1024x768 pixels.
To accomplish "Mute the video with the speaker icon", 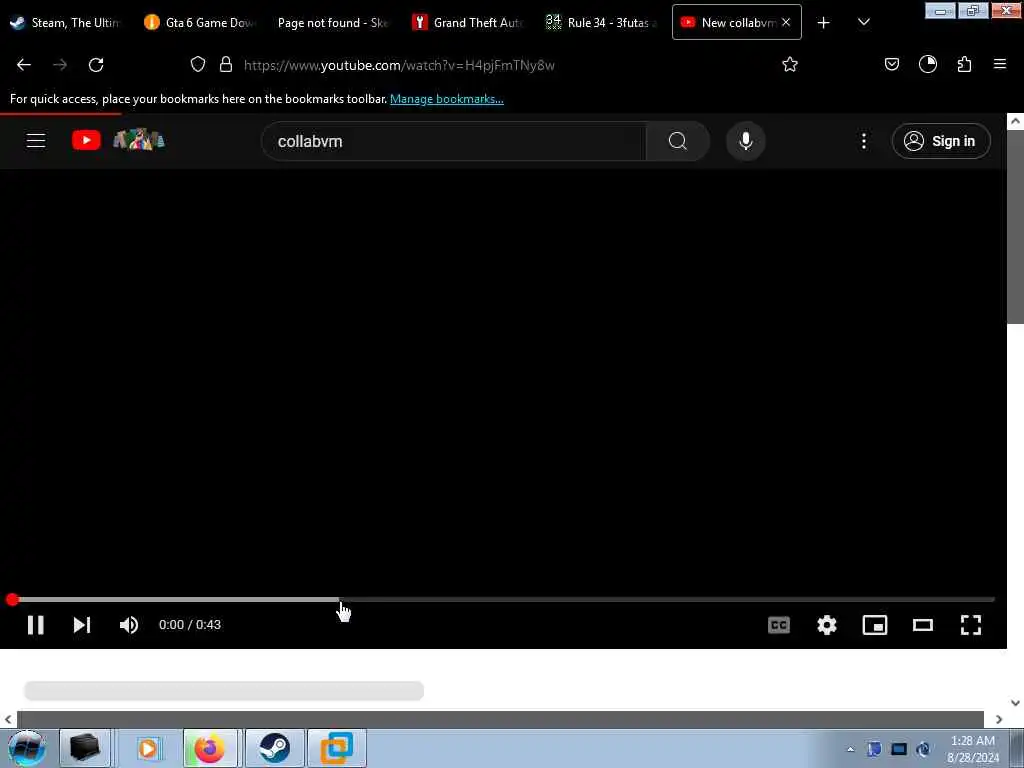I will (129, 625).
